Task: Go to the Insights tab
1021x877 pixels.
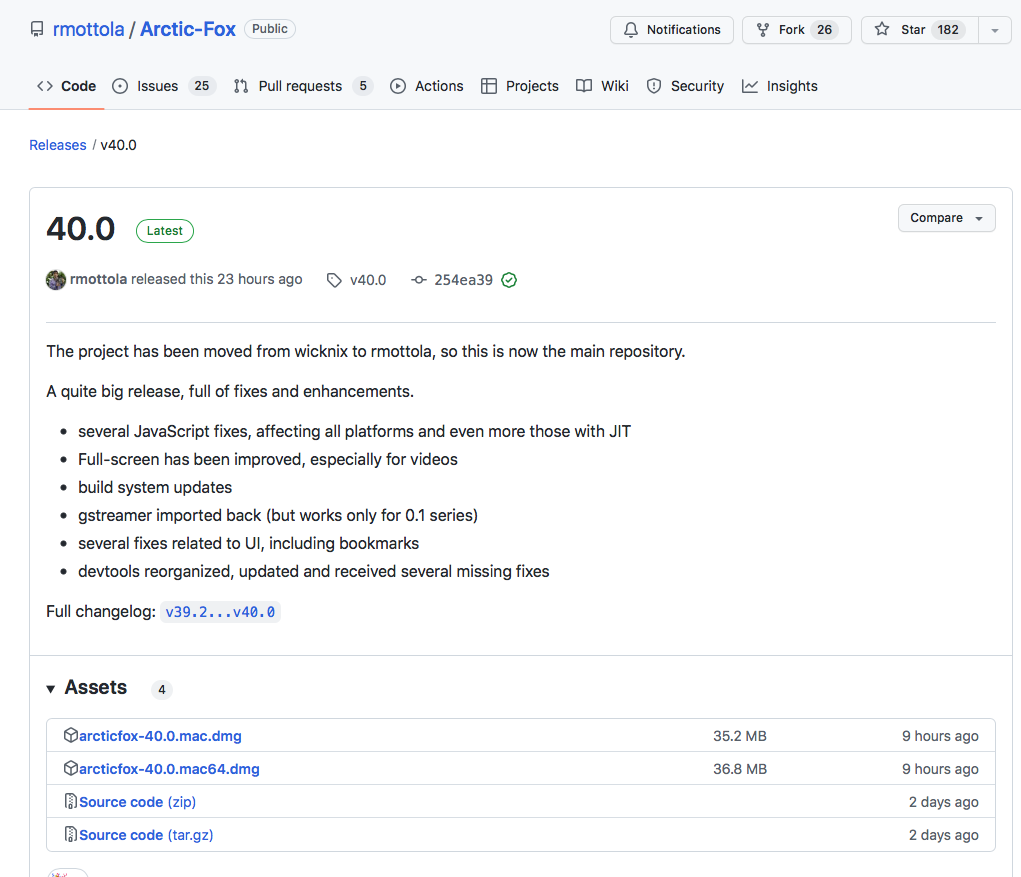Action: coord(780,86)
